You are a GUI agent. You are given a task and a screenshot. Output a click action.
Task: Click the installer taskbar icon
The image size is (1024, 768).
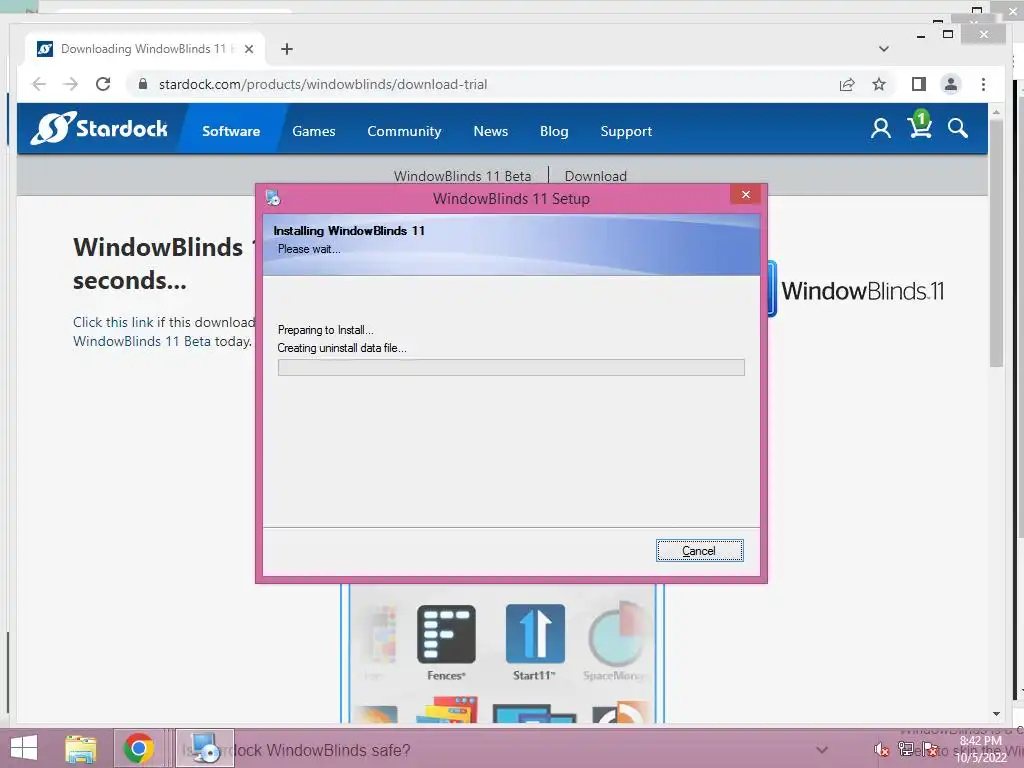coord(205,748)
